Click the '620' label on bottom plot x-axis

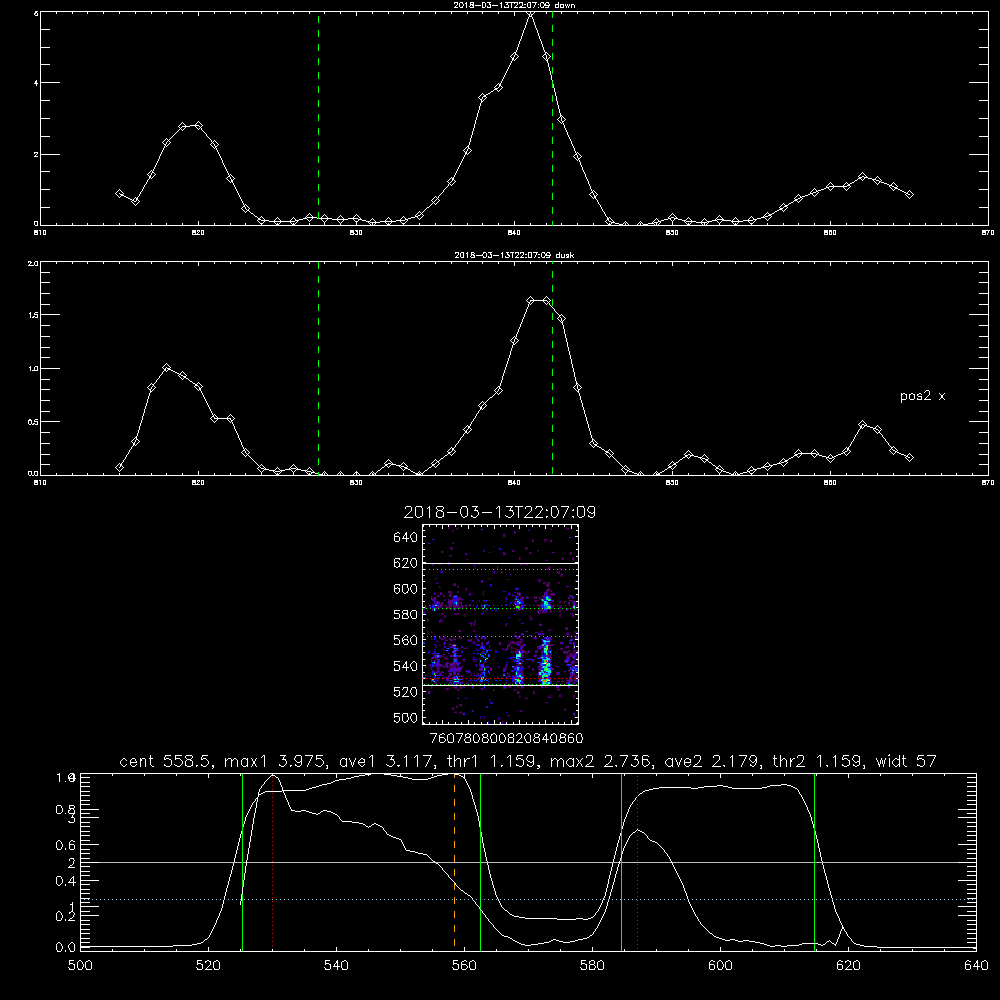(849, 966)
